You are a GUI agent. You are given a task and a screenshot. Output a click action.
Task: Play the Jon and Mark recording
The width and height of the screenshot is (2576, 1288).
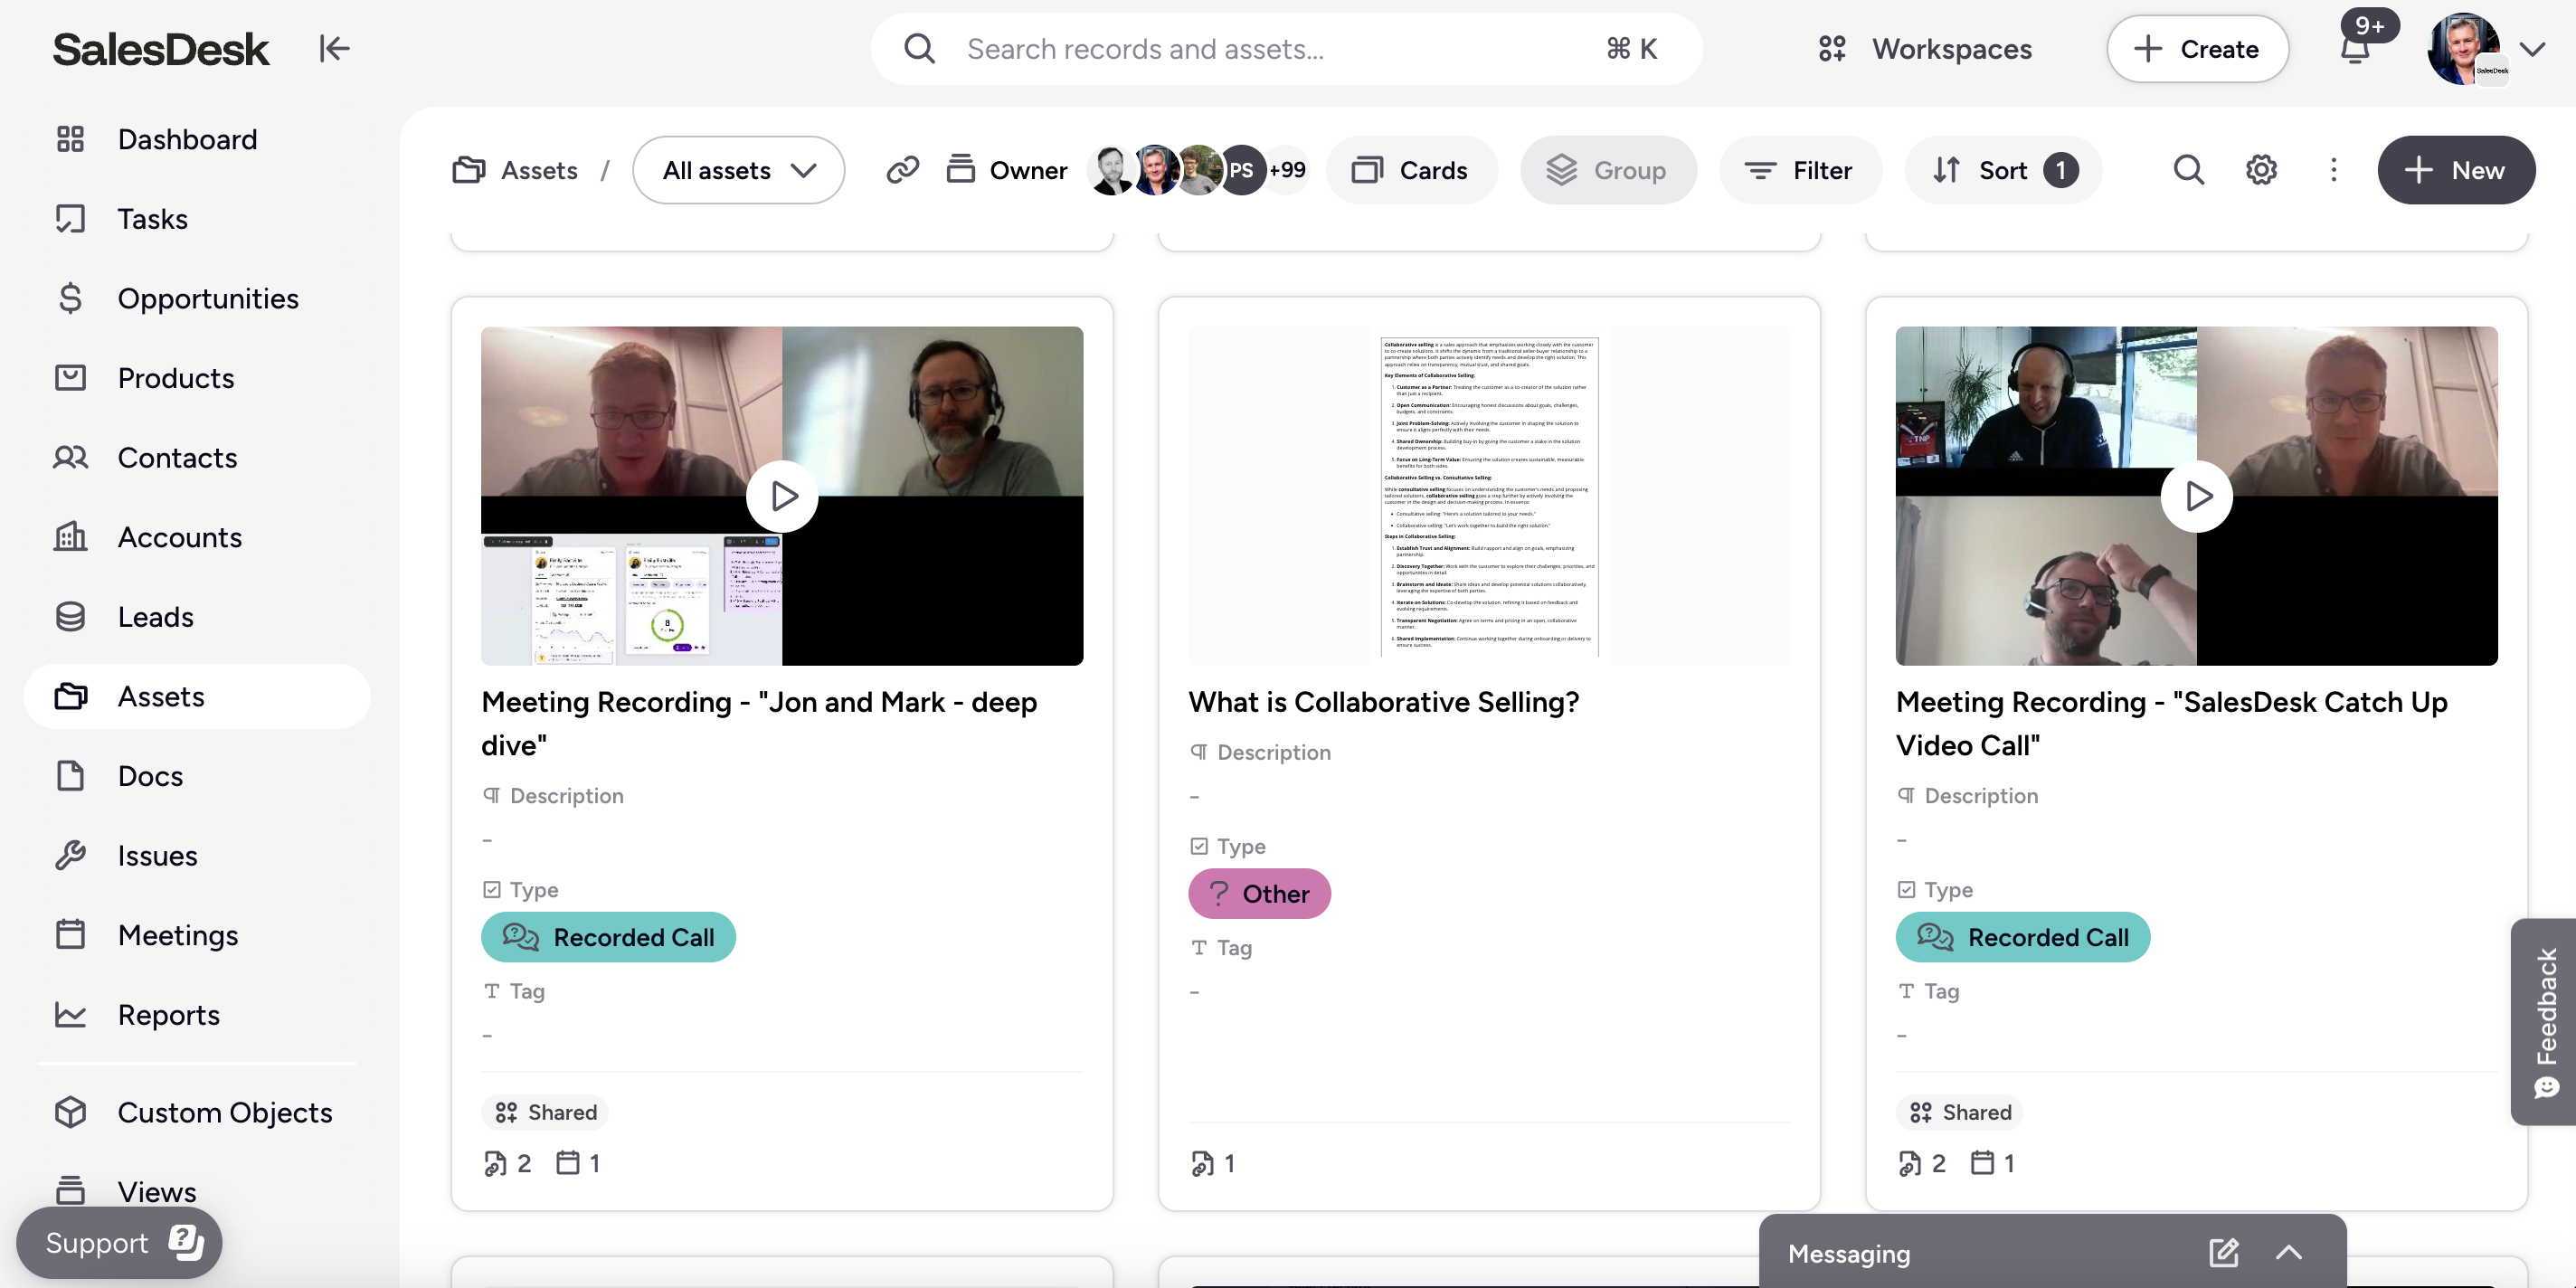click(782, 496)
